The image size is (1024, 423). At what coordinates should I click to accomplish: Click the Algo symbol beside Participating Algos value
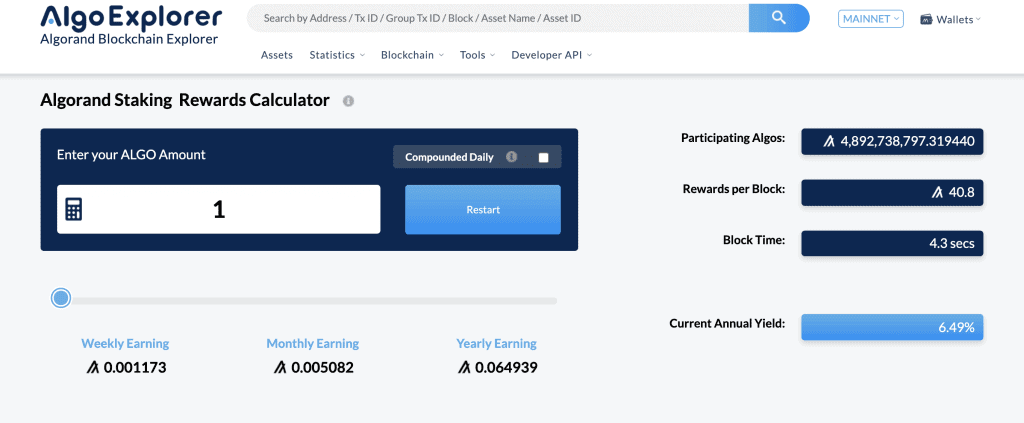point(829,141)
